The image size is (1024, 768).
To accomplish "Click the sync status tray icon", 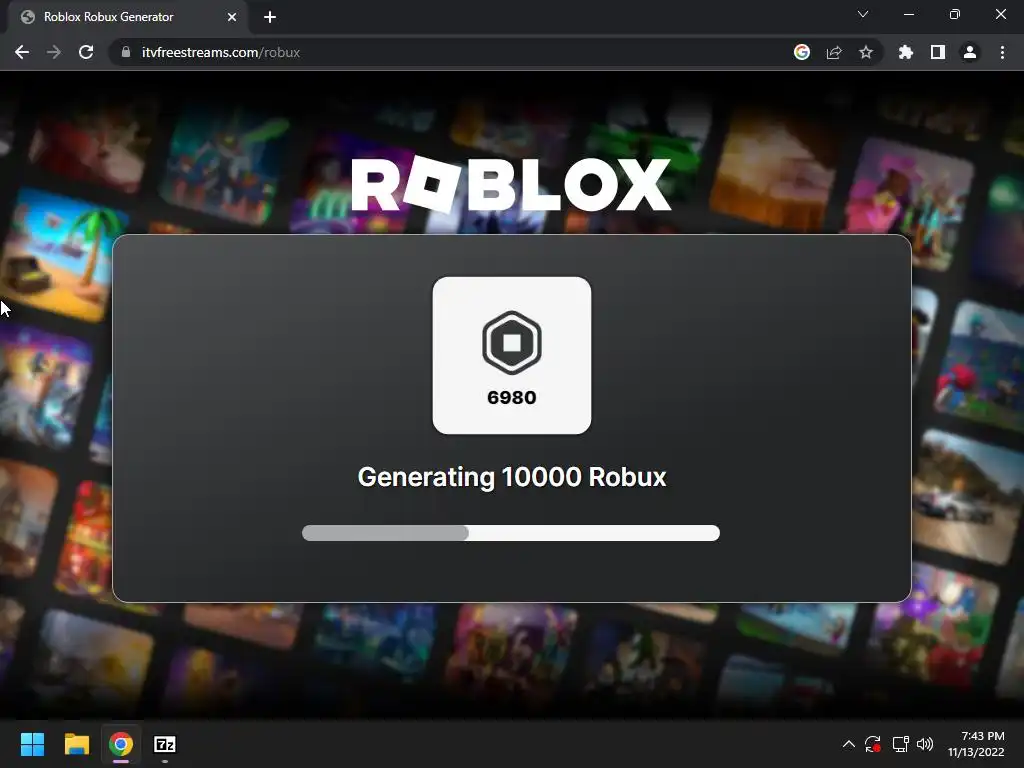I will (x=872, y=744).
